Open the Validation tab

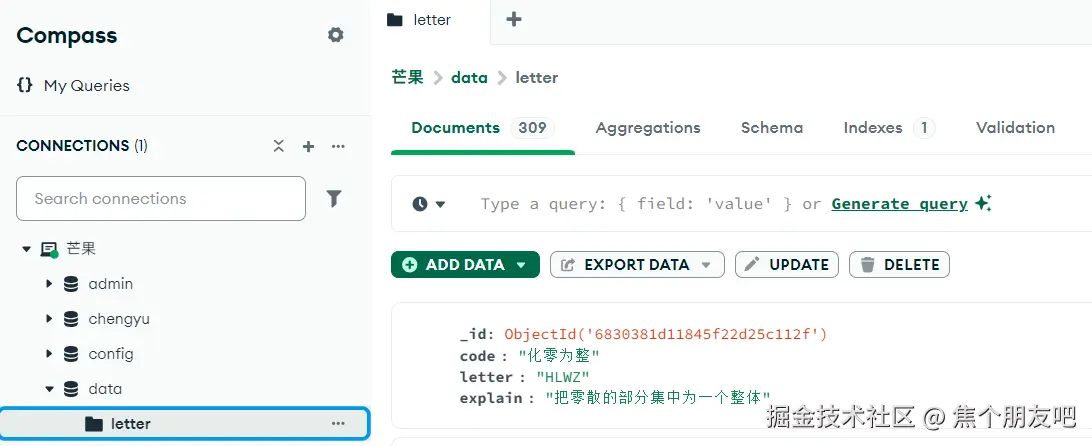(1015, 128)
